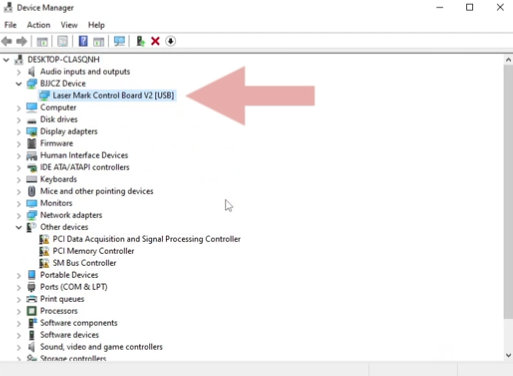
Task: Click SM Bus Controller warning icon
Action: click(x=44, y=263)
